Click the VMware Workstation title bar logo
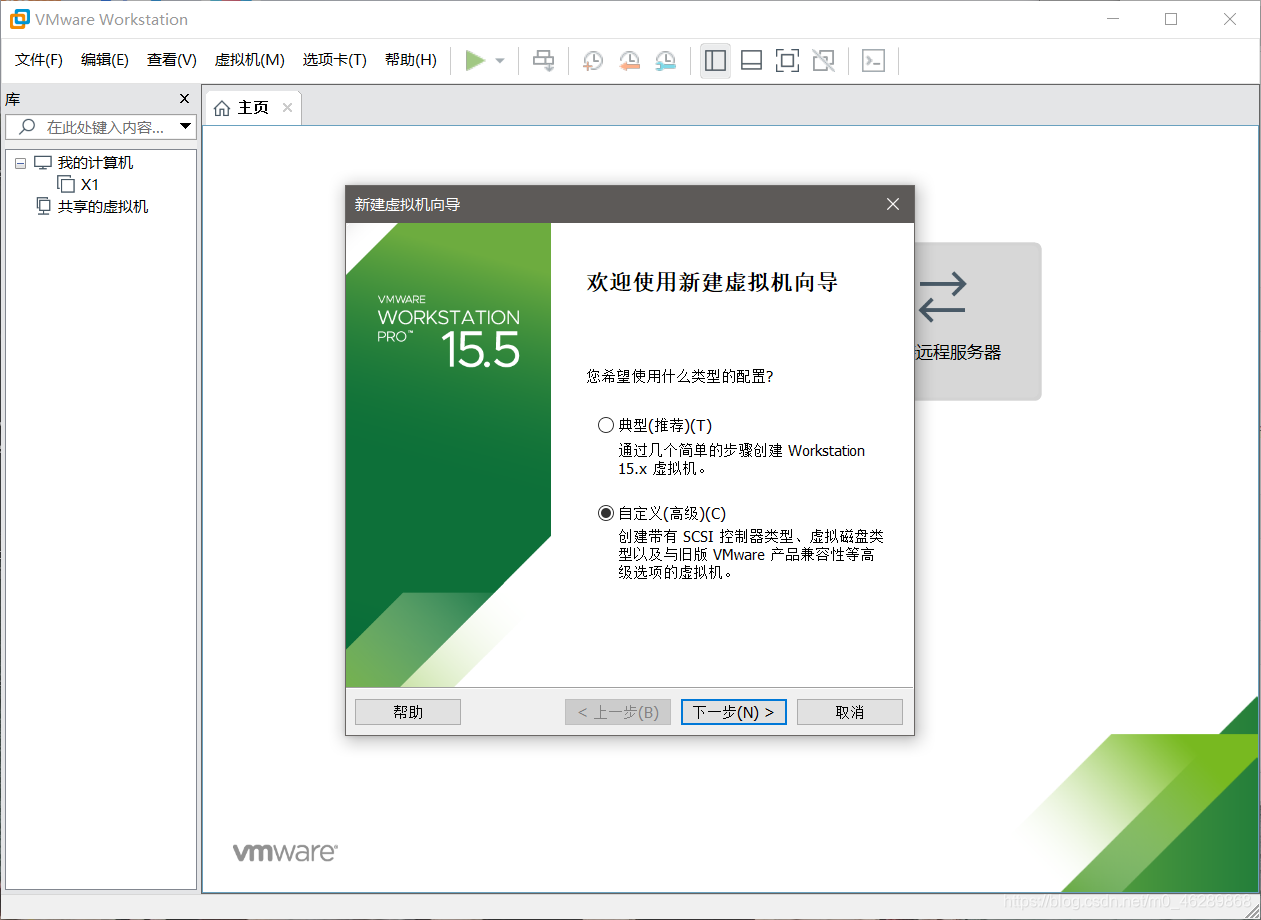The image size is (1261, 920). click(x=19, y=19)
